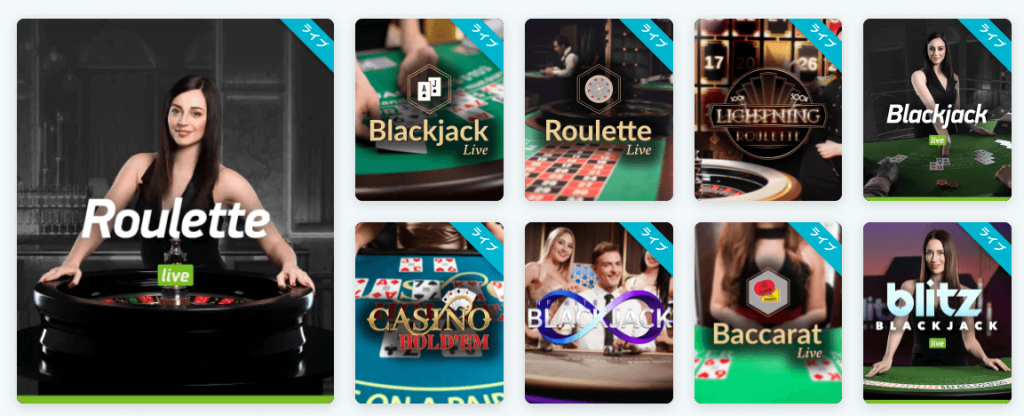
Task: Open the Baccarat Live game tile
Action: (x=768, y=313)
